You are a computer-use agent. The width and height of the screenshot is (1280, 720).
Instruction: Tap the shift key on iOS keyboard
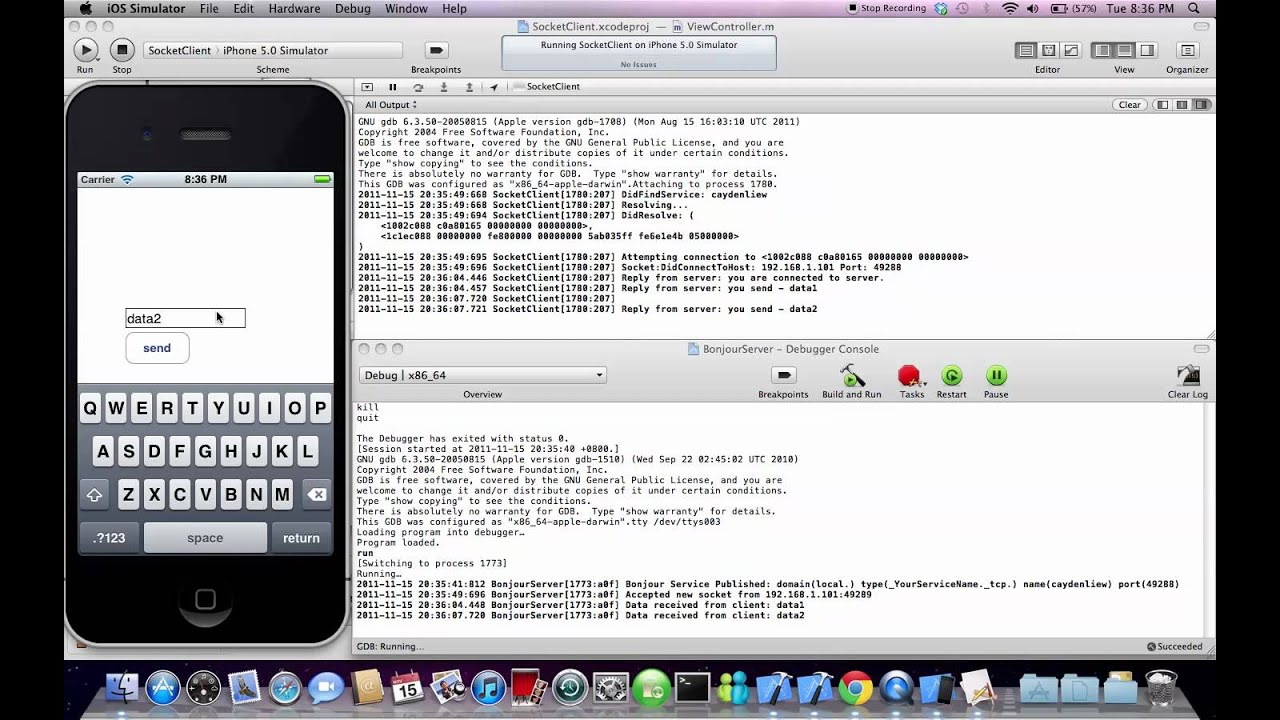coord(94,494)
